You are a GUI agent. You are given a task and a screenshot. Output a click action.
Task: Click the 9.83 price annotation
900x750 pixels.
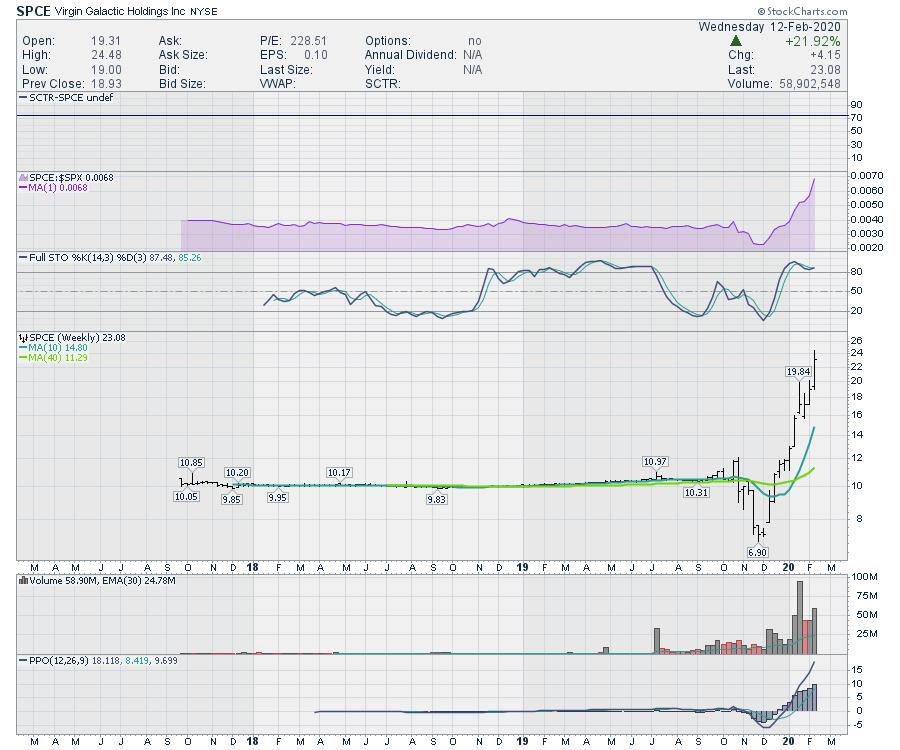pos(436,499)
